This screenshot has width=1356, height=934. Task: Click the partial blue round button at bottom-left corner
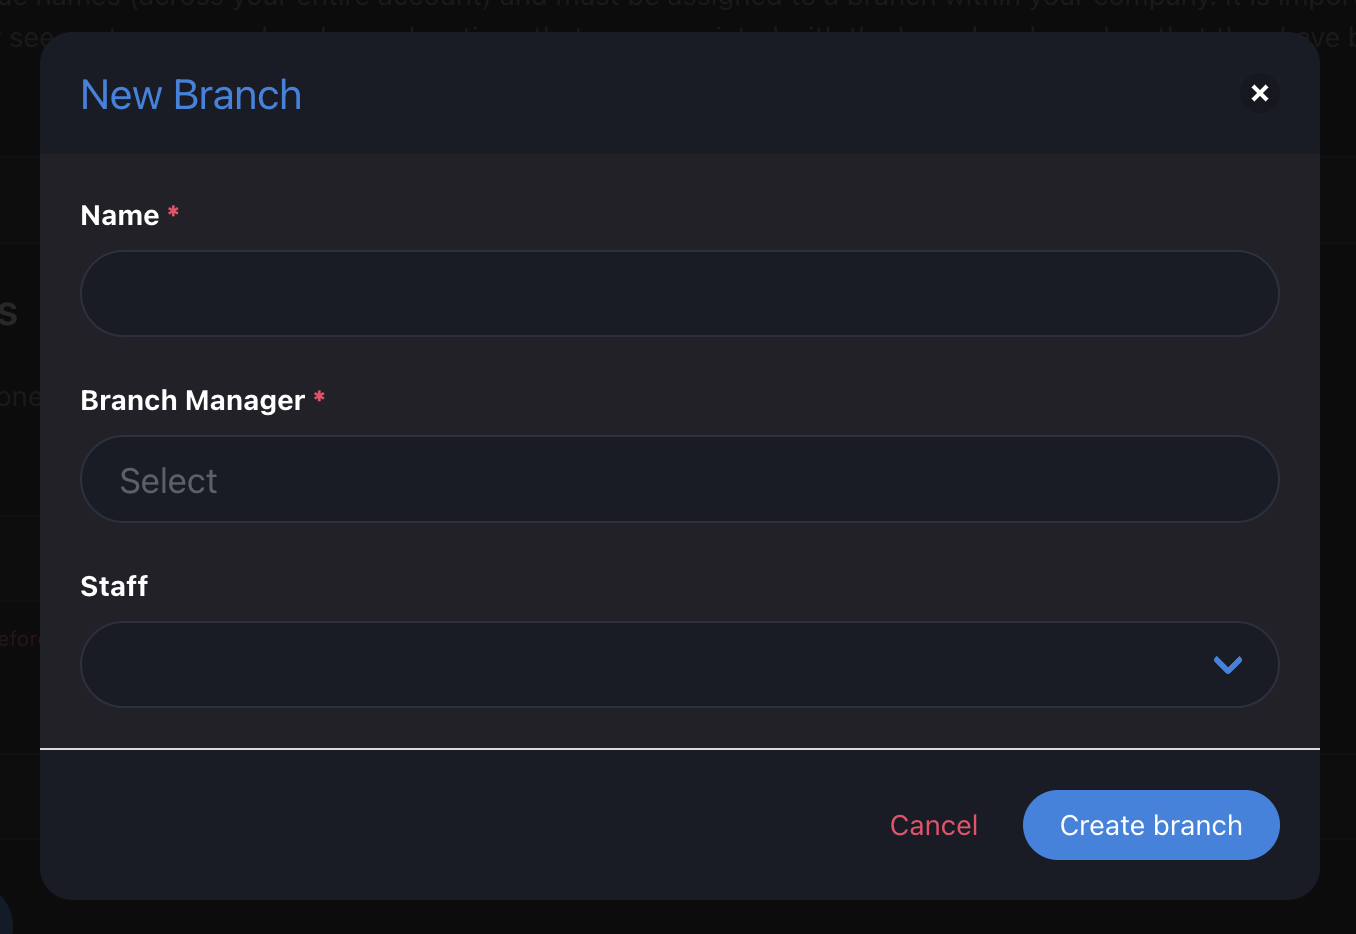click(x=5, y=914)
